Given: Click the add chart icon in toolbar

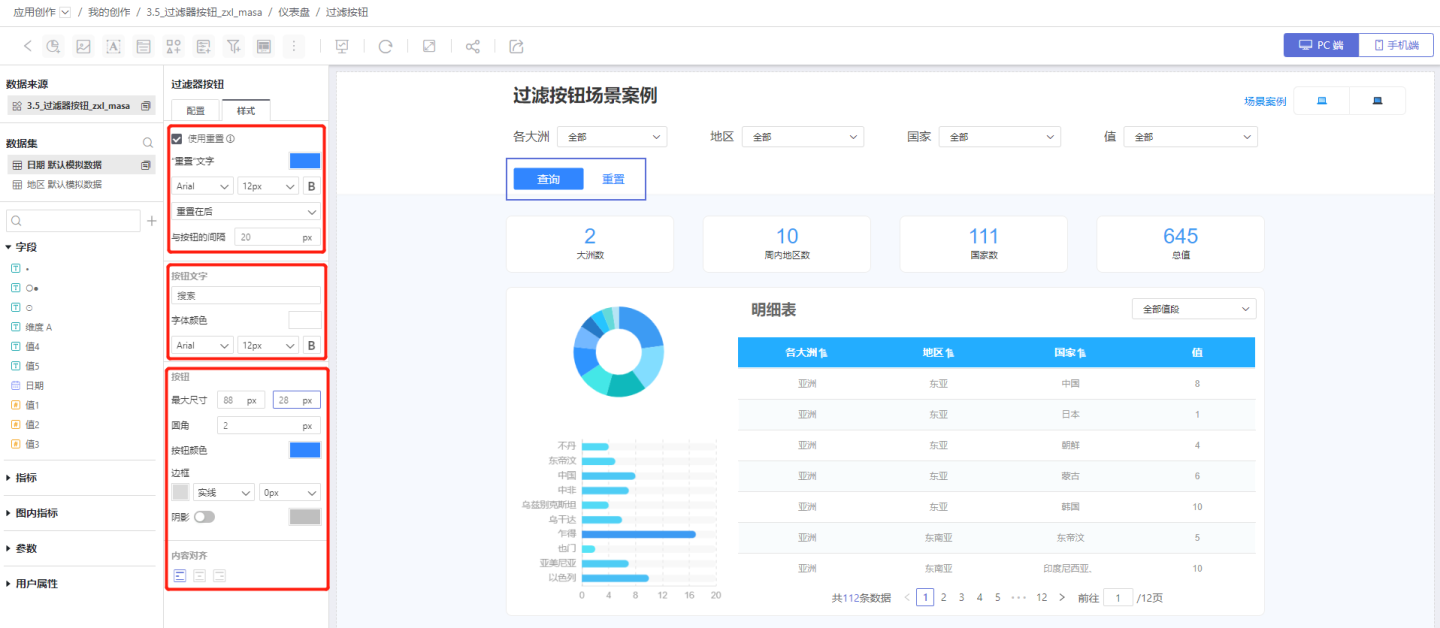Looking at the screenshot, I should click(54, 46).
